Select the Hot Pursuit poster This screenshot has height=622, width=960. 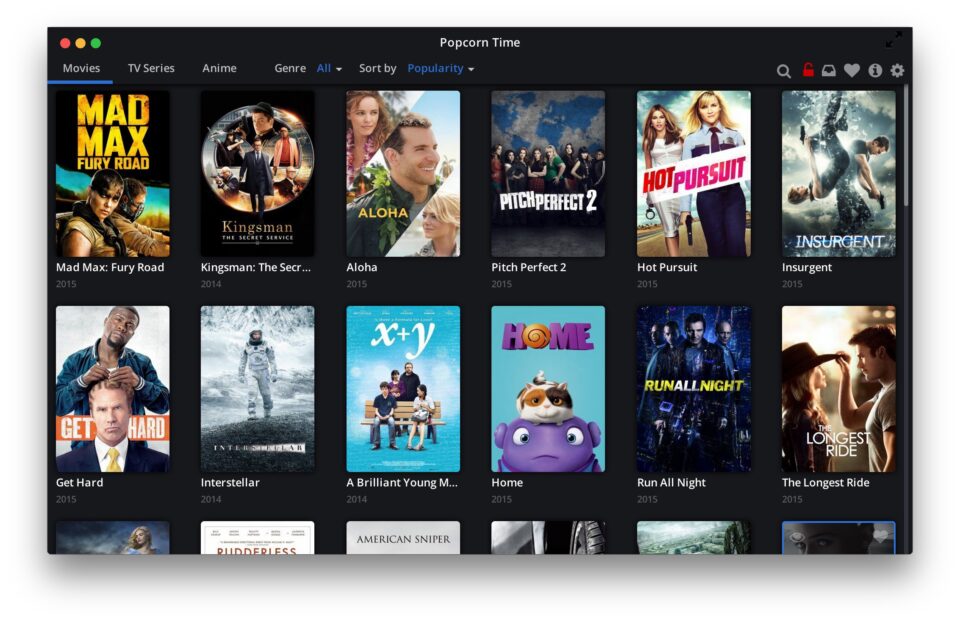click(x=694, y=173)
